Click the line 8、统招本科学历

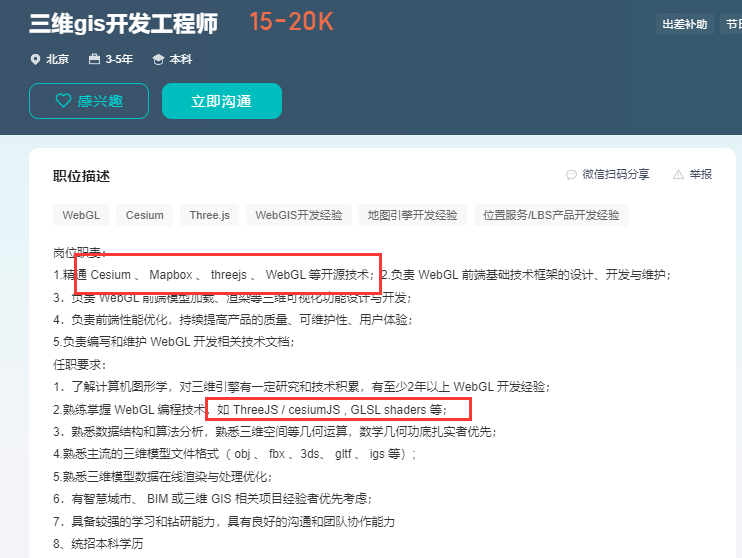98,543
